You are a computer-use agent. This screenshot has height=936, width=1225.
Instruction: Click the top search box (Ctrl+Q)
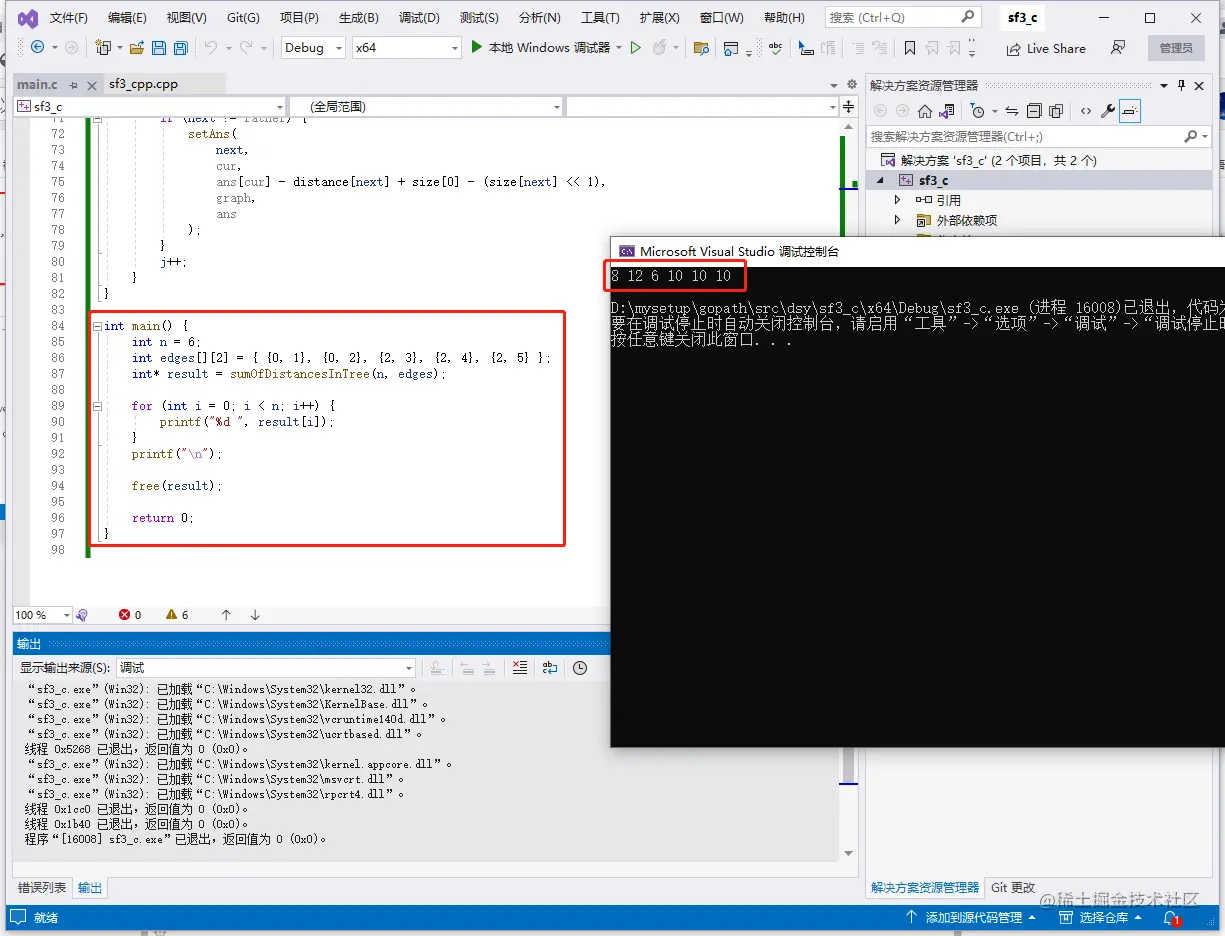902,18
